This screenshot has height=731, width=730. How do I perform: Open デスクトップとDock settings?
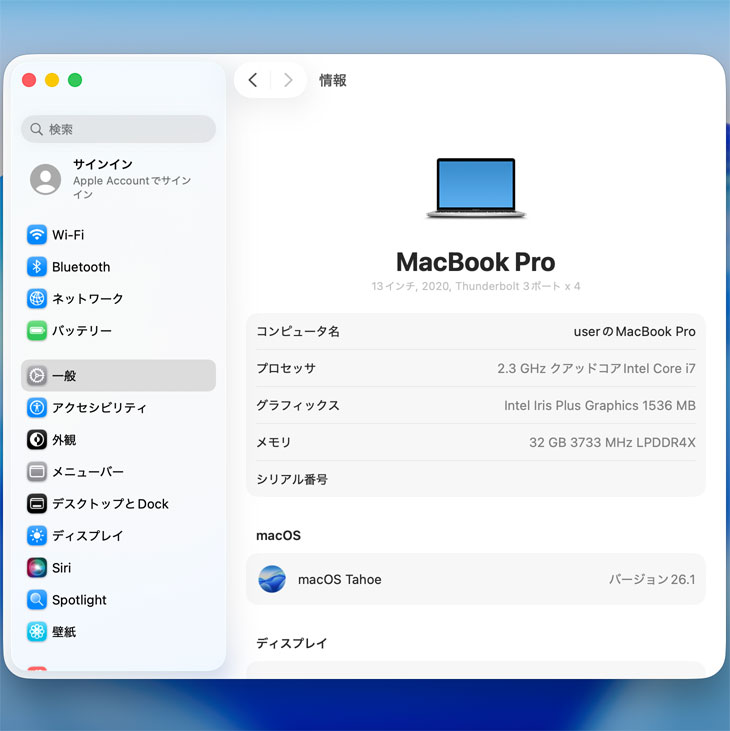coord(110,504)
